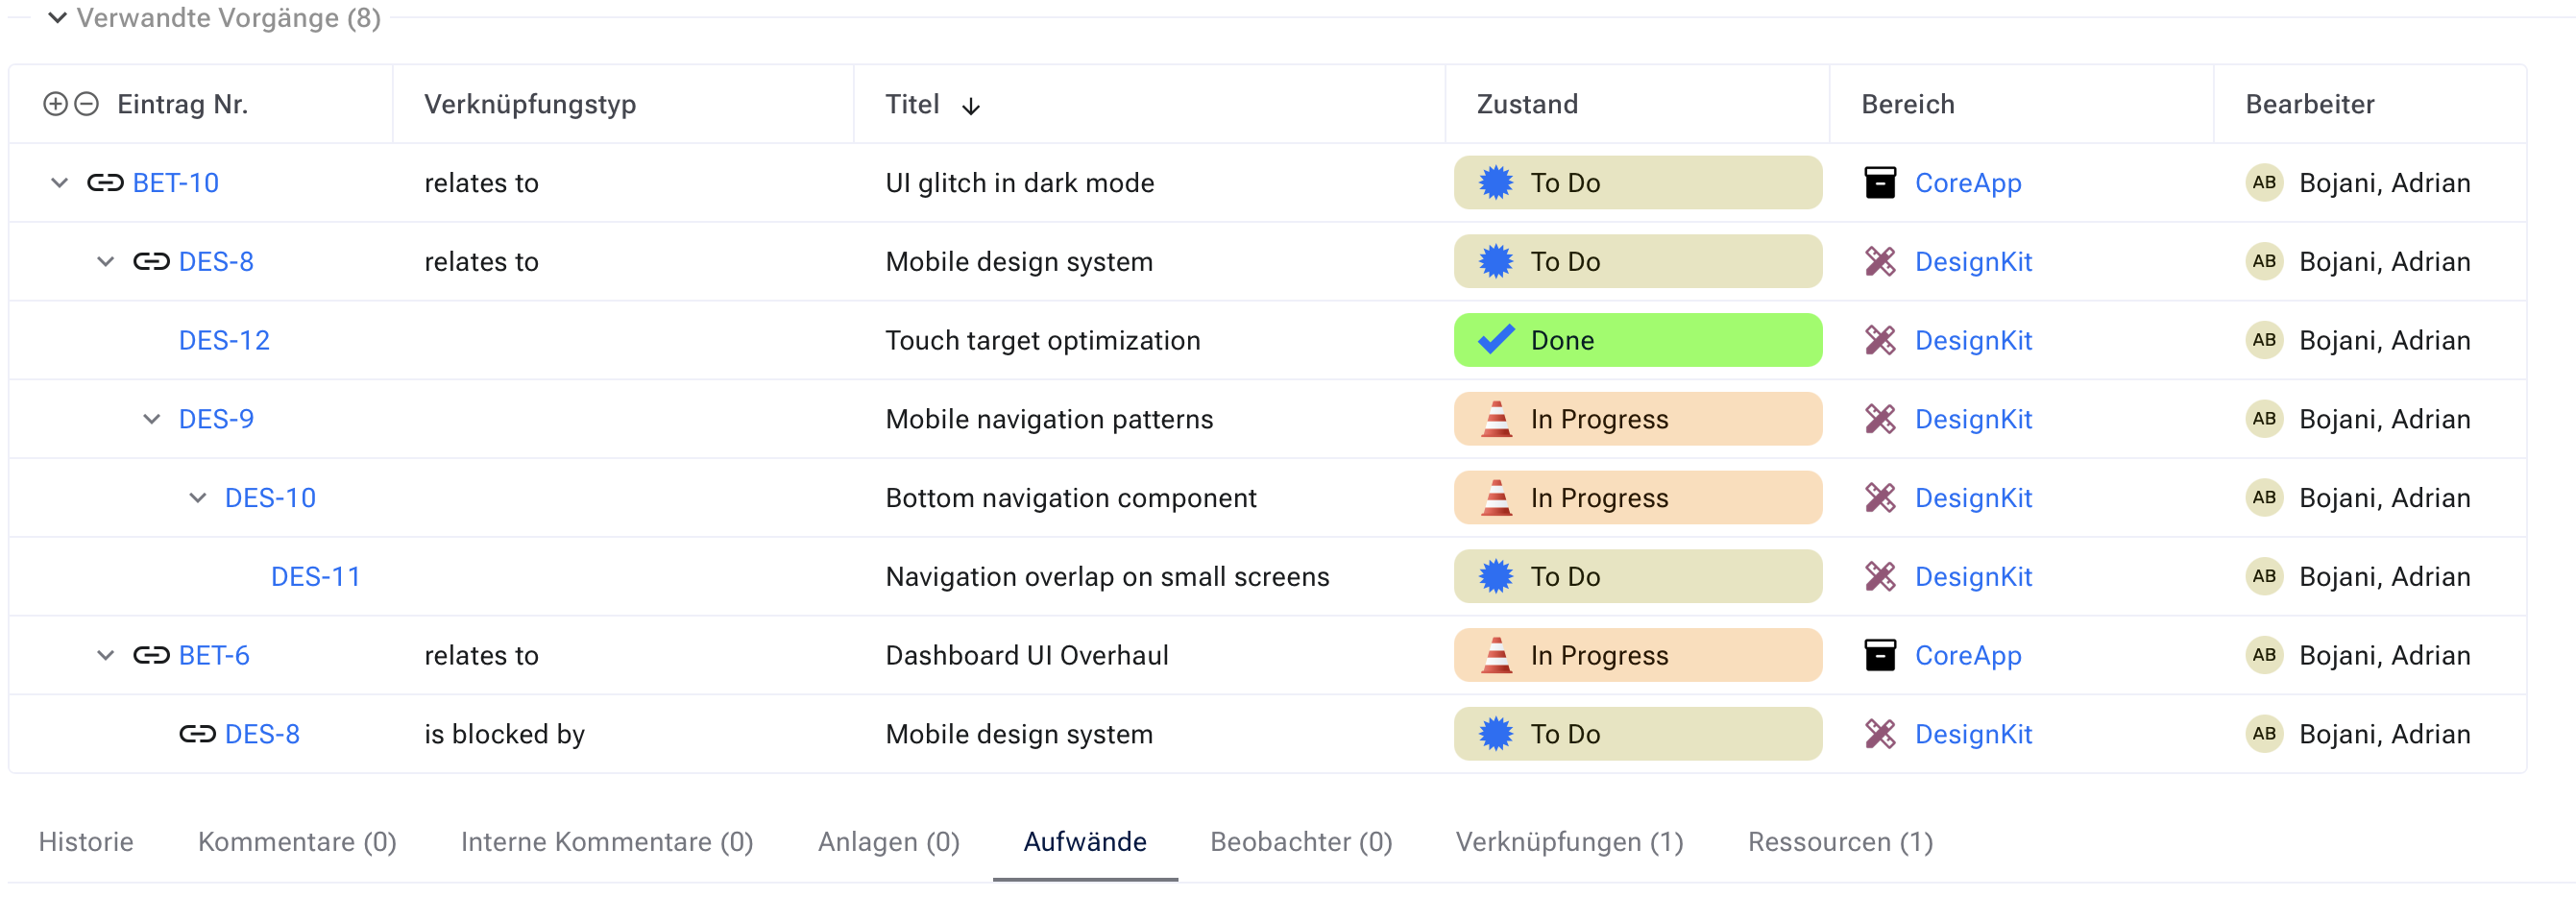This screenshot has height=897, width=2576.
Task: Collapse the BET-10 tree row
Action: coord(60,183)
